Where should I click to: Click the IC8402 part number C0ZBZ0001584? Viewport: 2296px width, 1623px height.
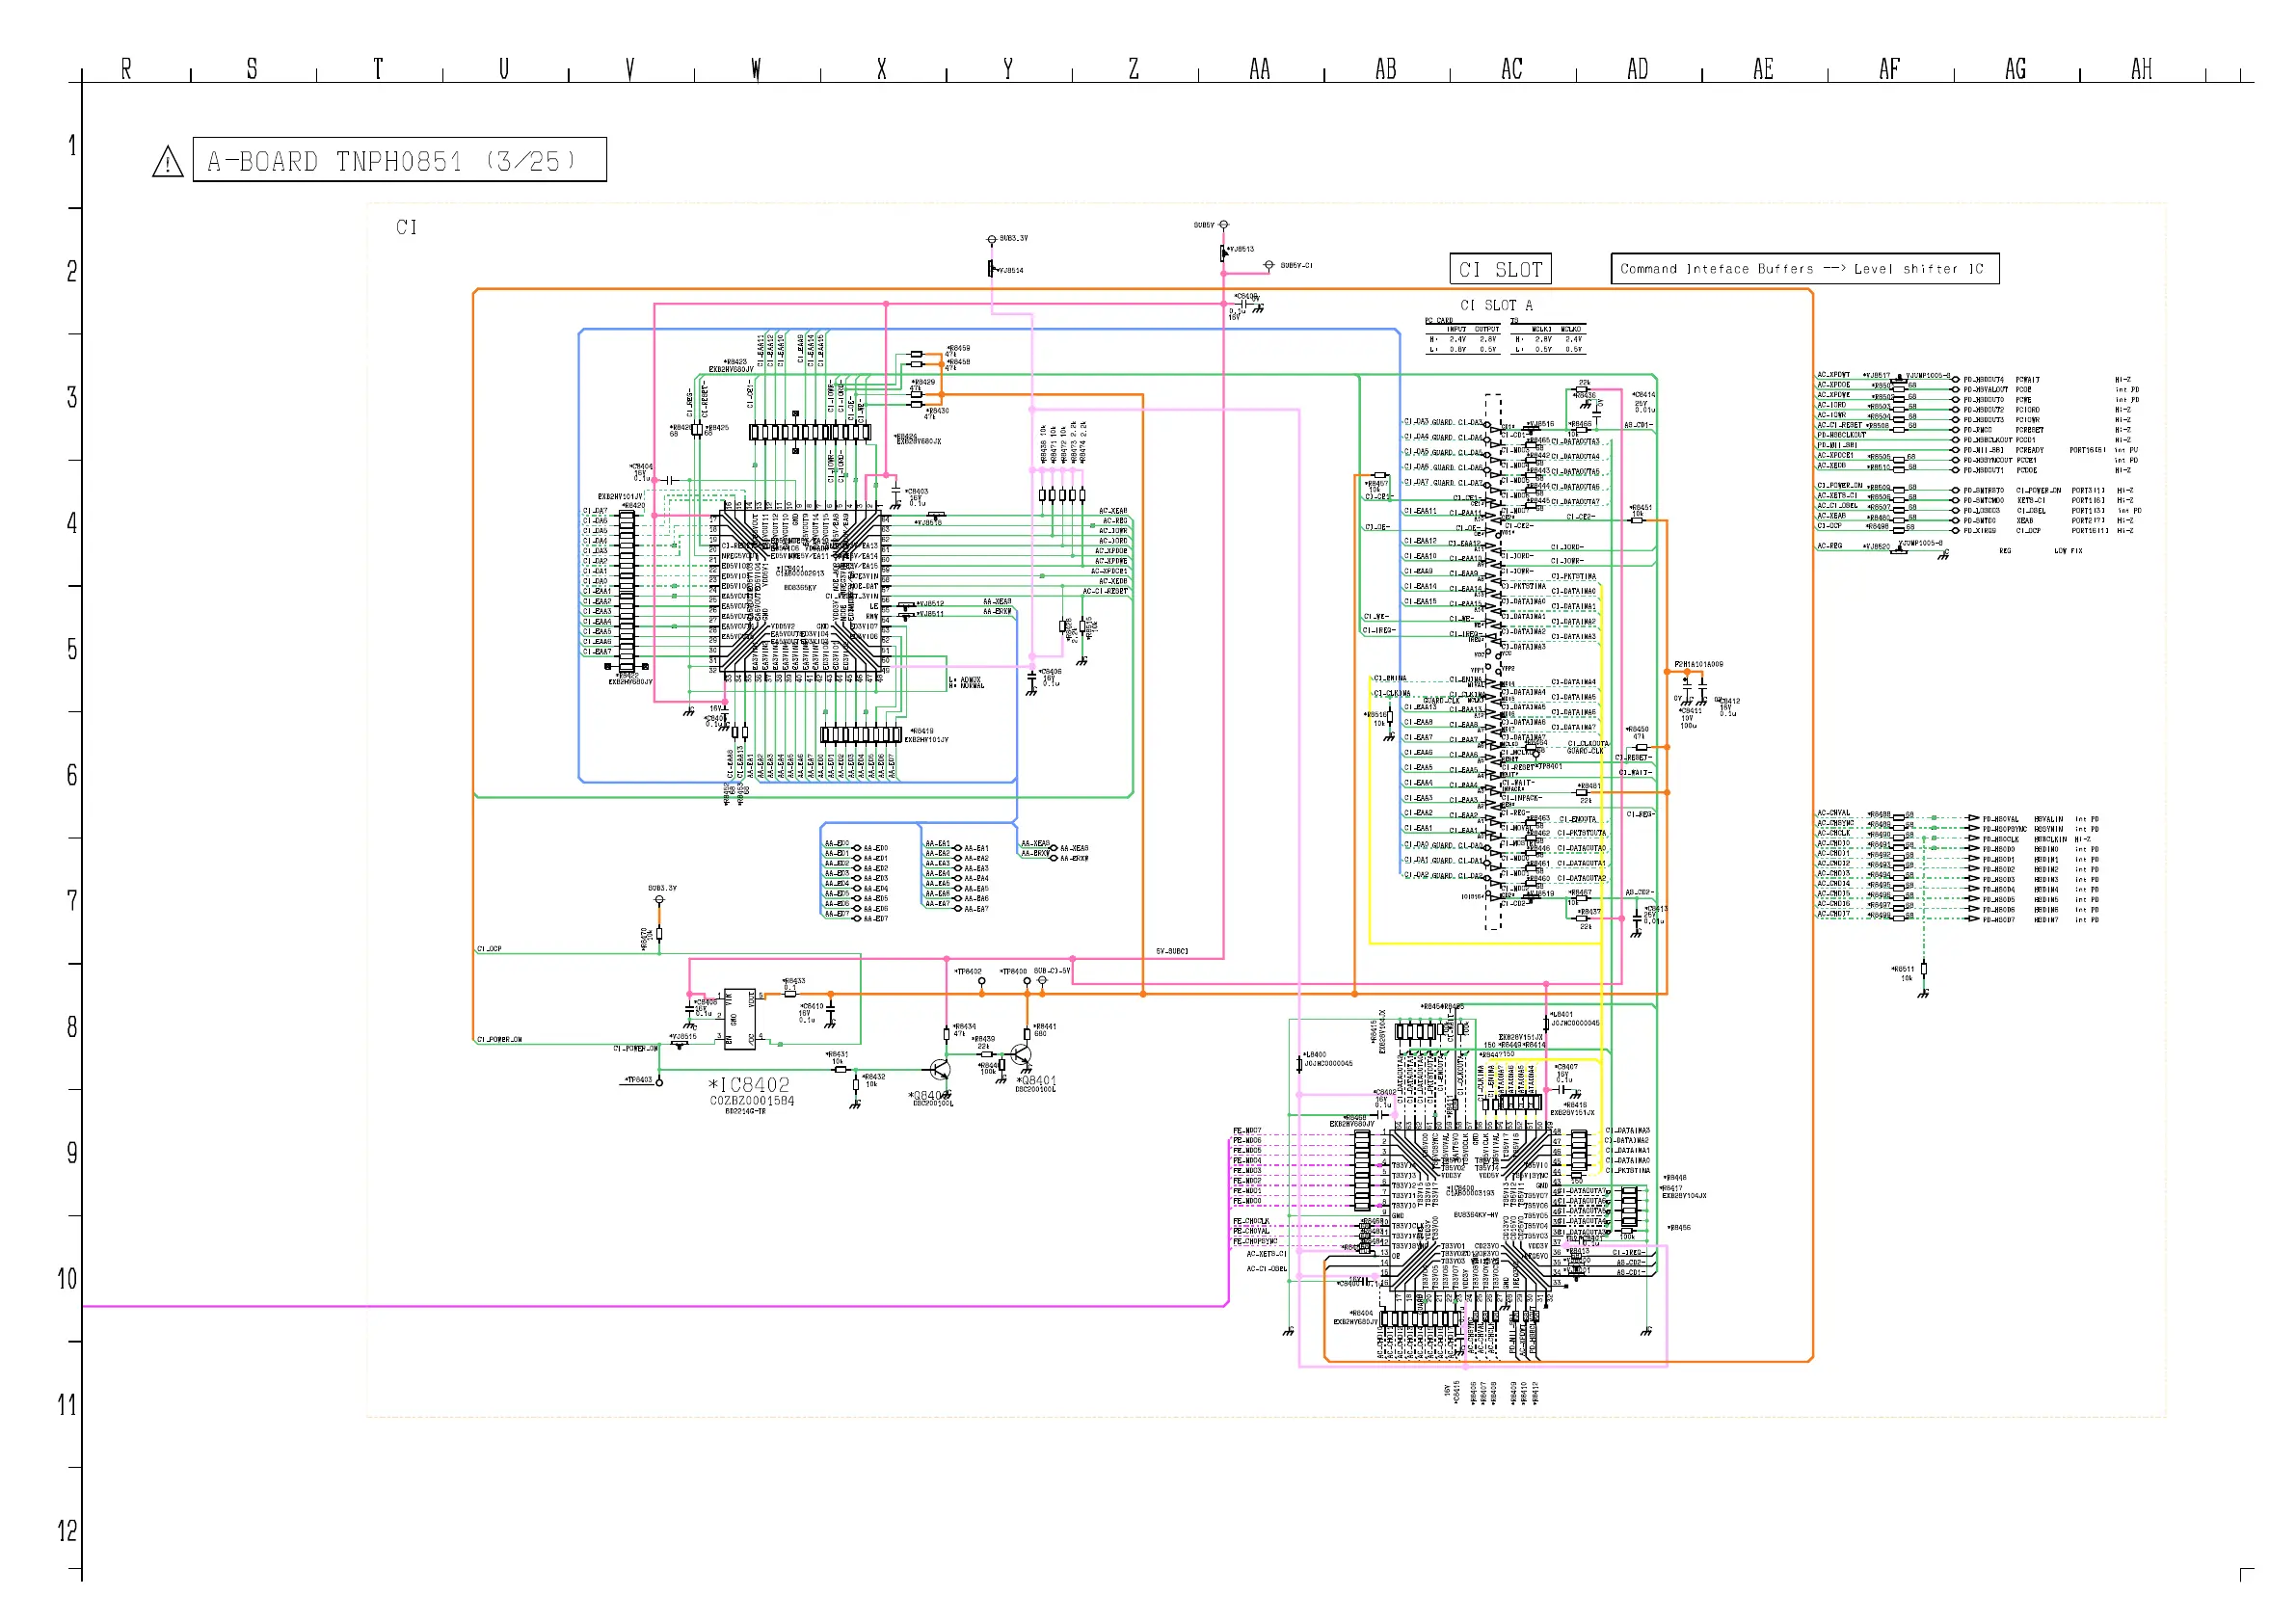[752, 1101]
